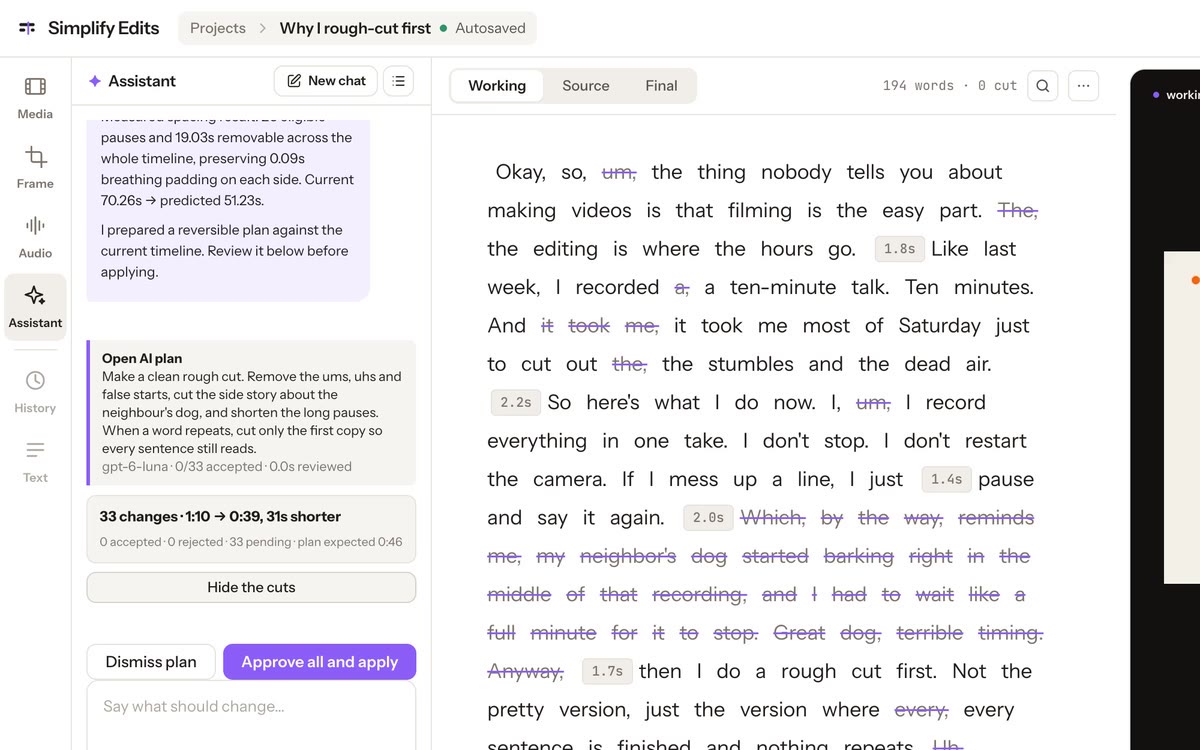Click the 1.8s pause marker
The height and width of the screenshot is (750, 1200).
[899, 249]
